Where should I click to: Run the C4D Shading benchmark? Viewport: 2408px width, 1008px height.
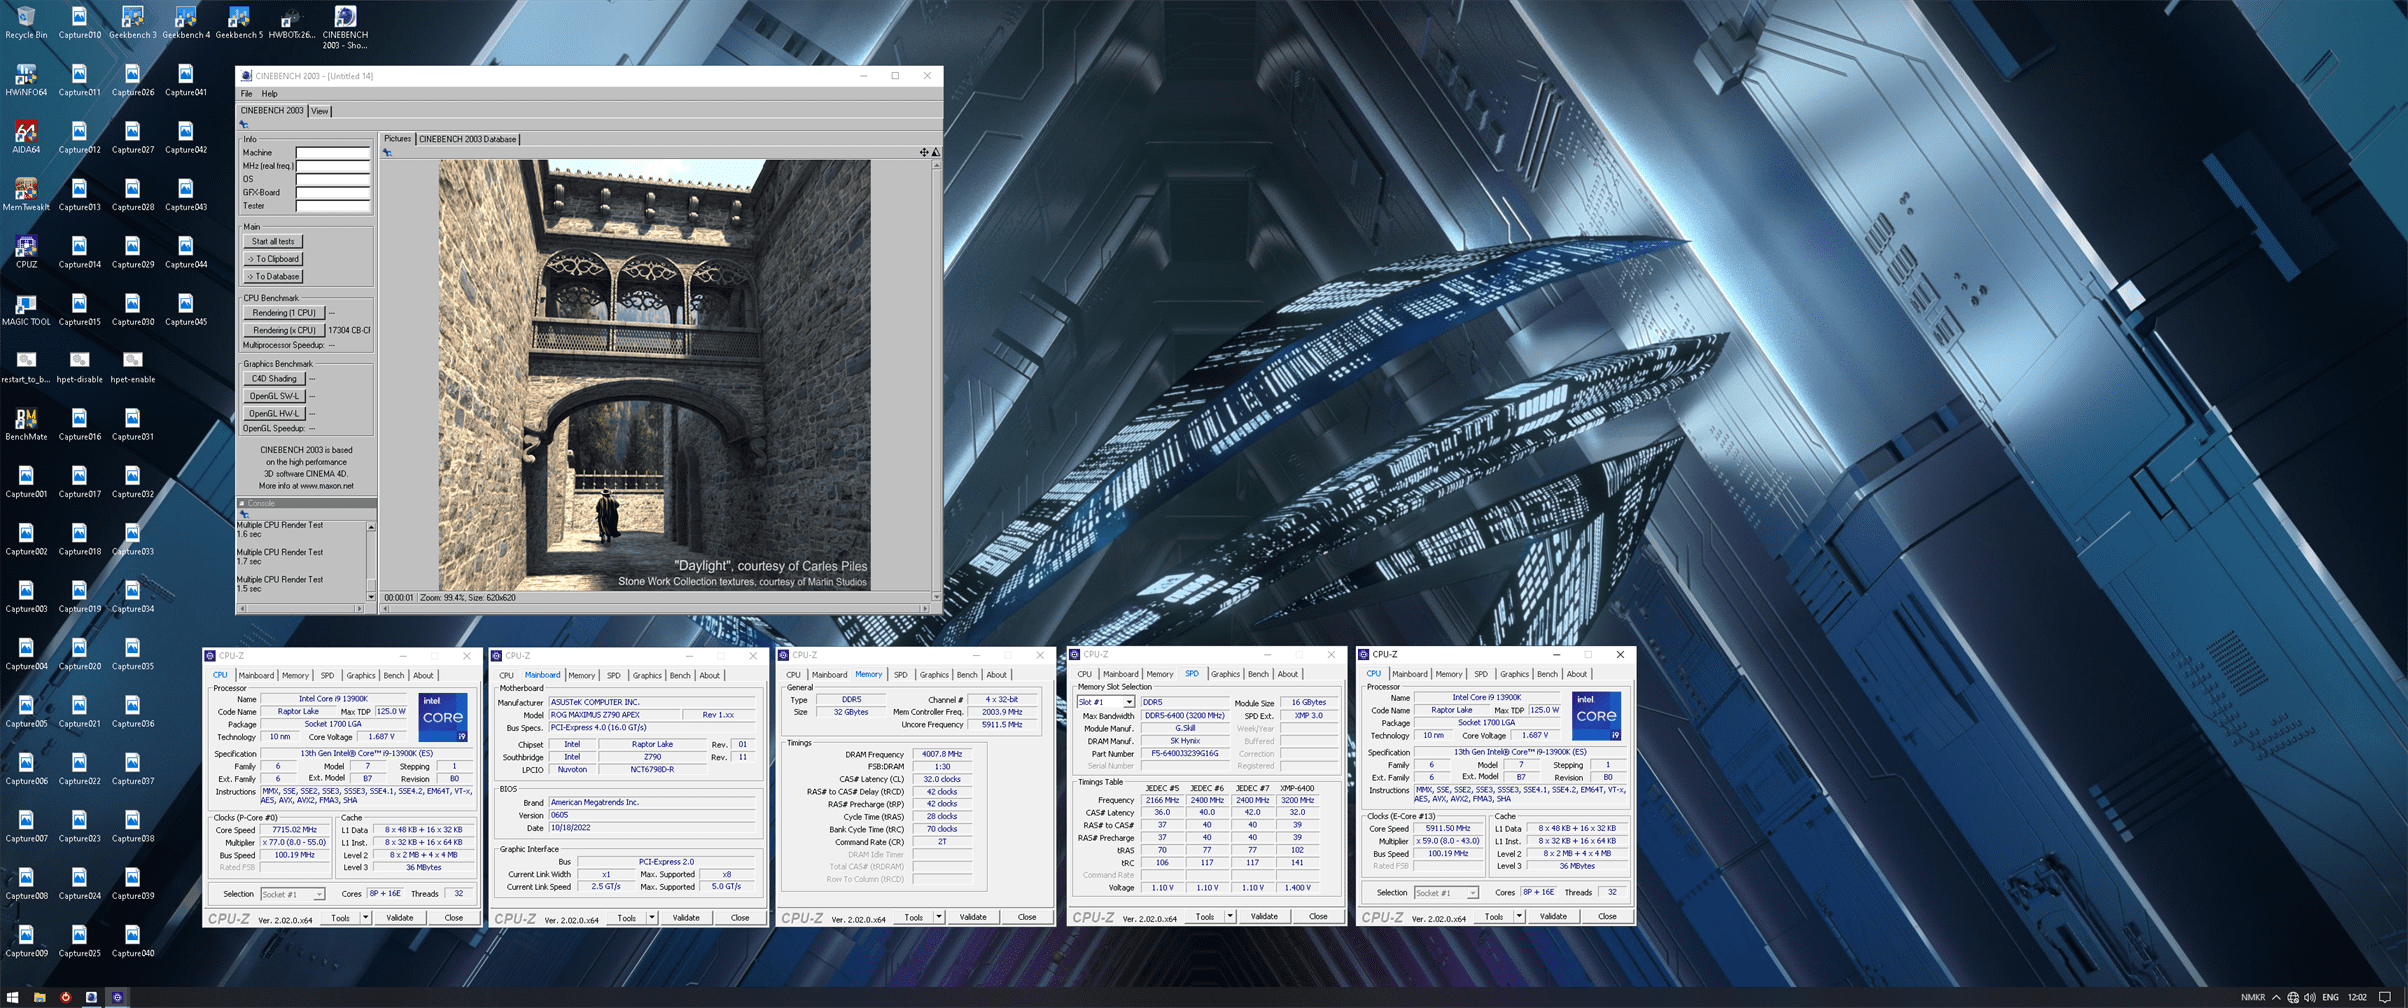pos(274,379)
